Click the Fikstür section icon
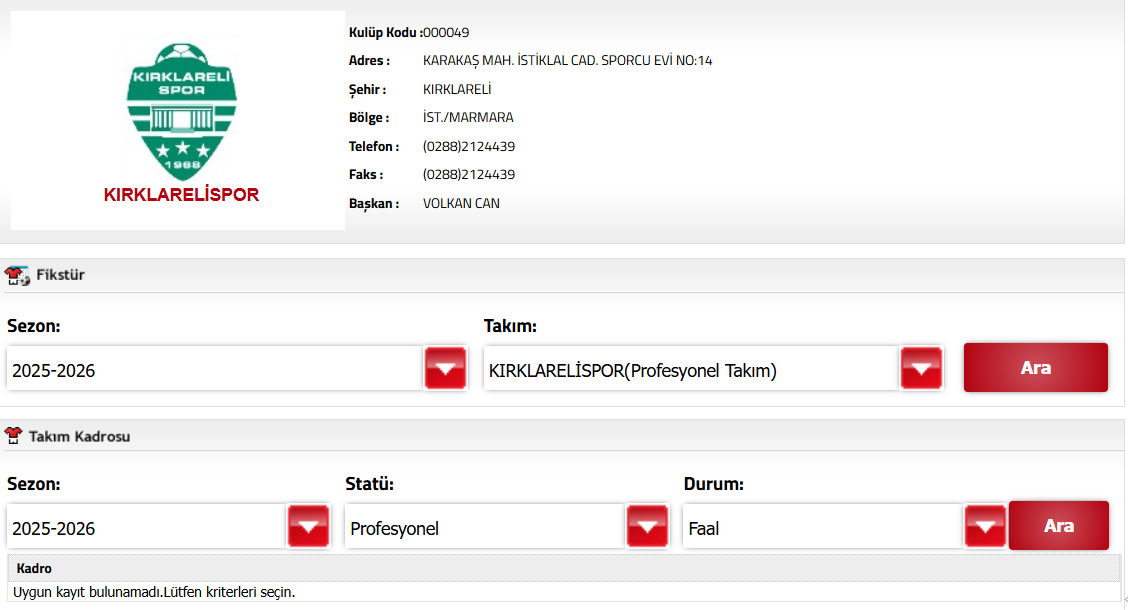 coord(16,275)
